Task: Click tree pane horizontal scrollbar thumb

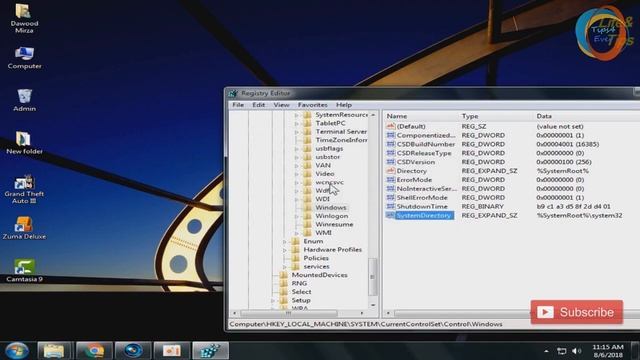Action: pos(289,313)
